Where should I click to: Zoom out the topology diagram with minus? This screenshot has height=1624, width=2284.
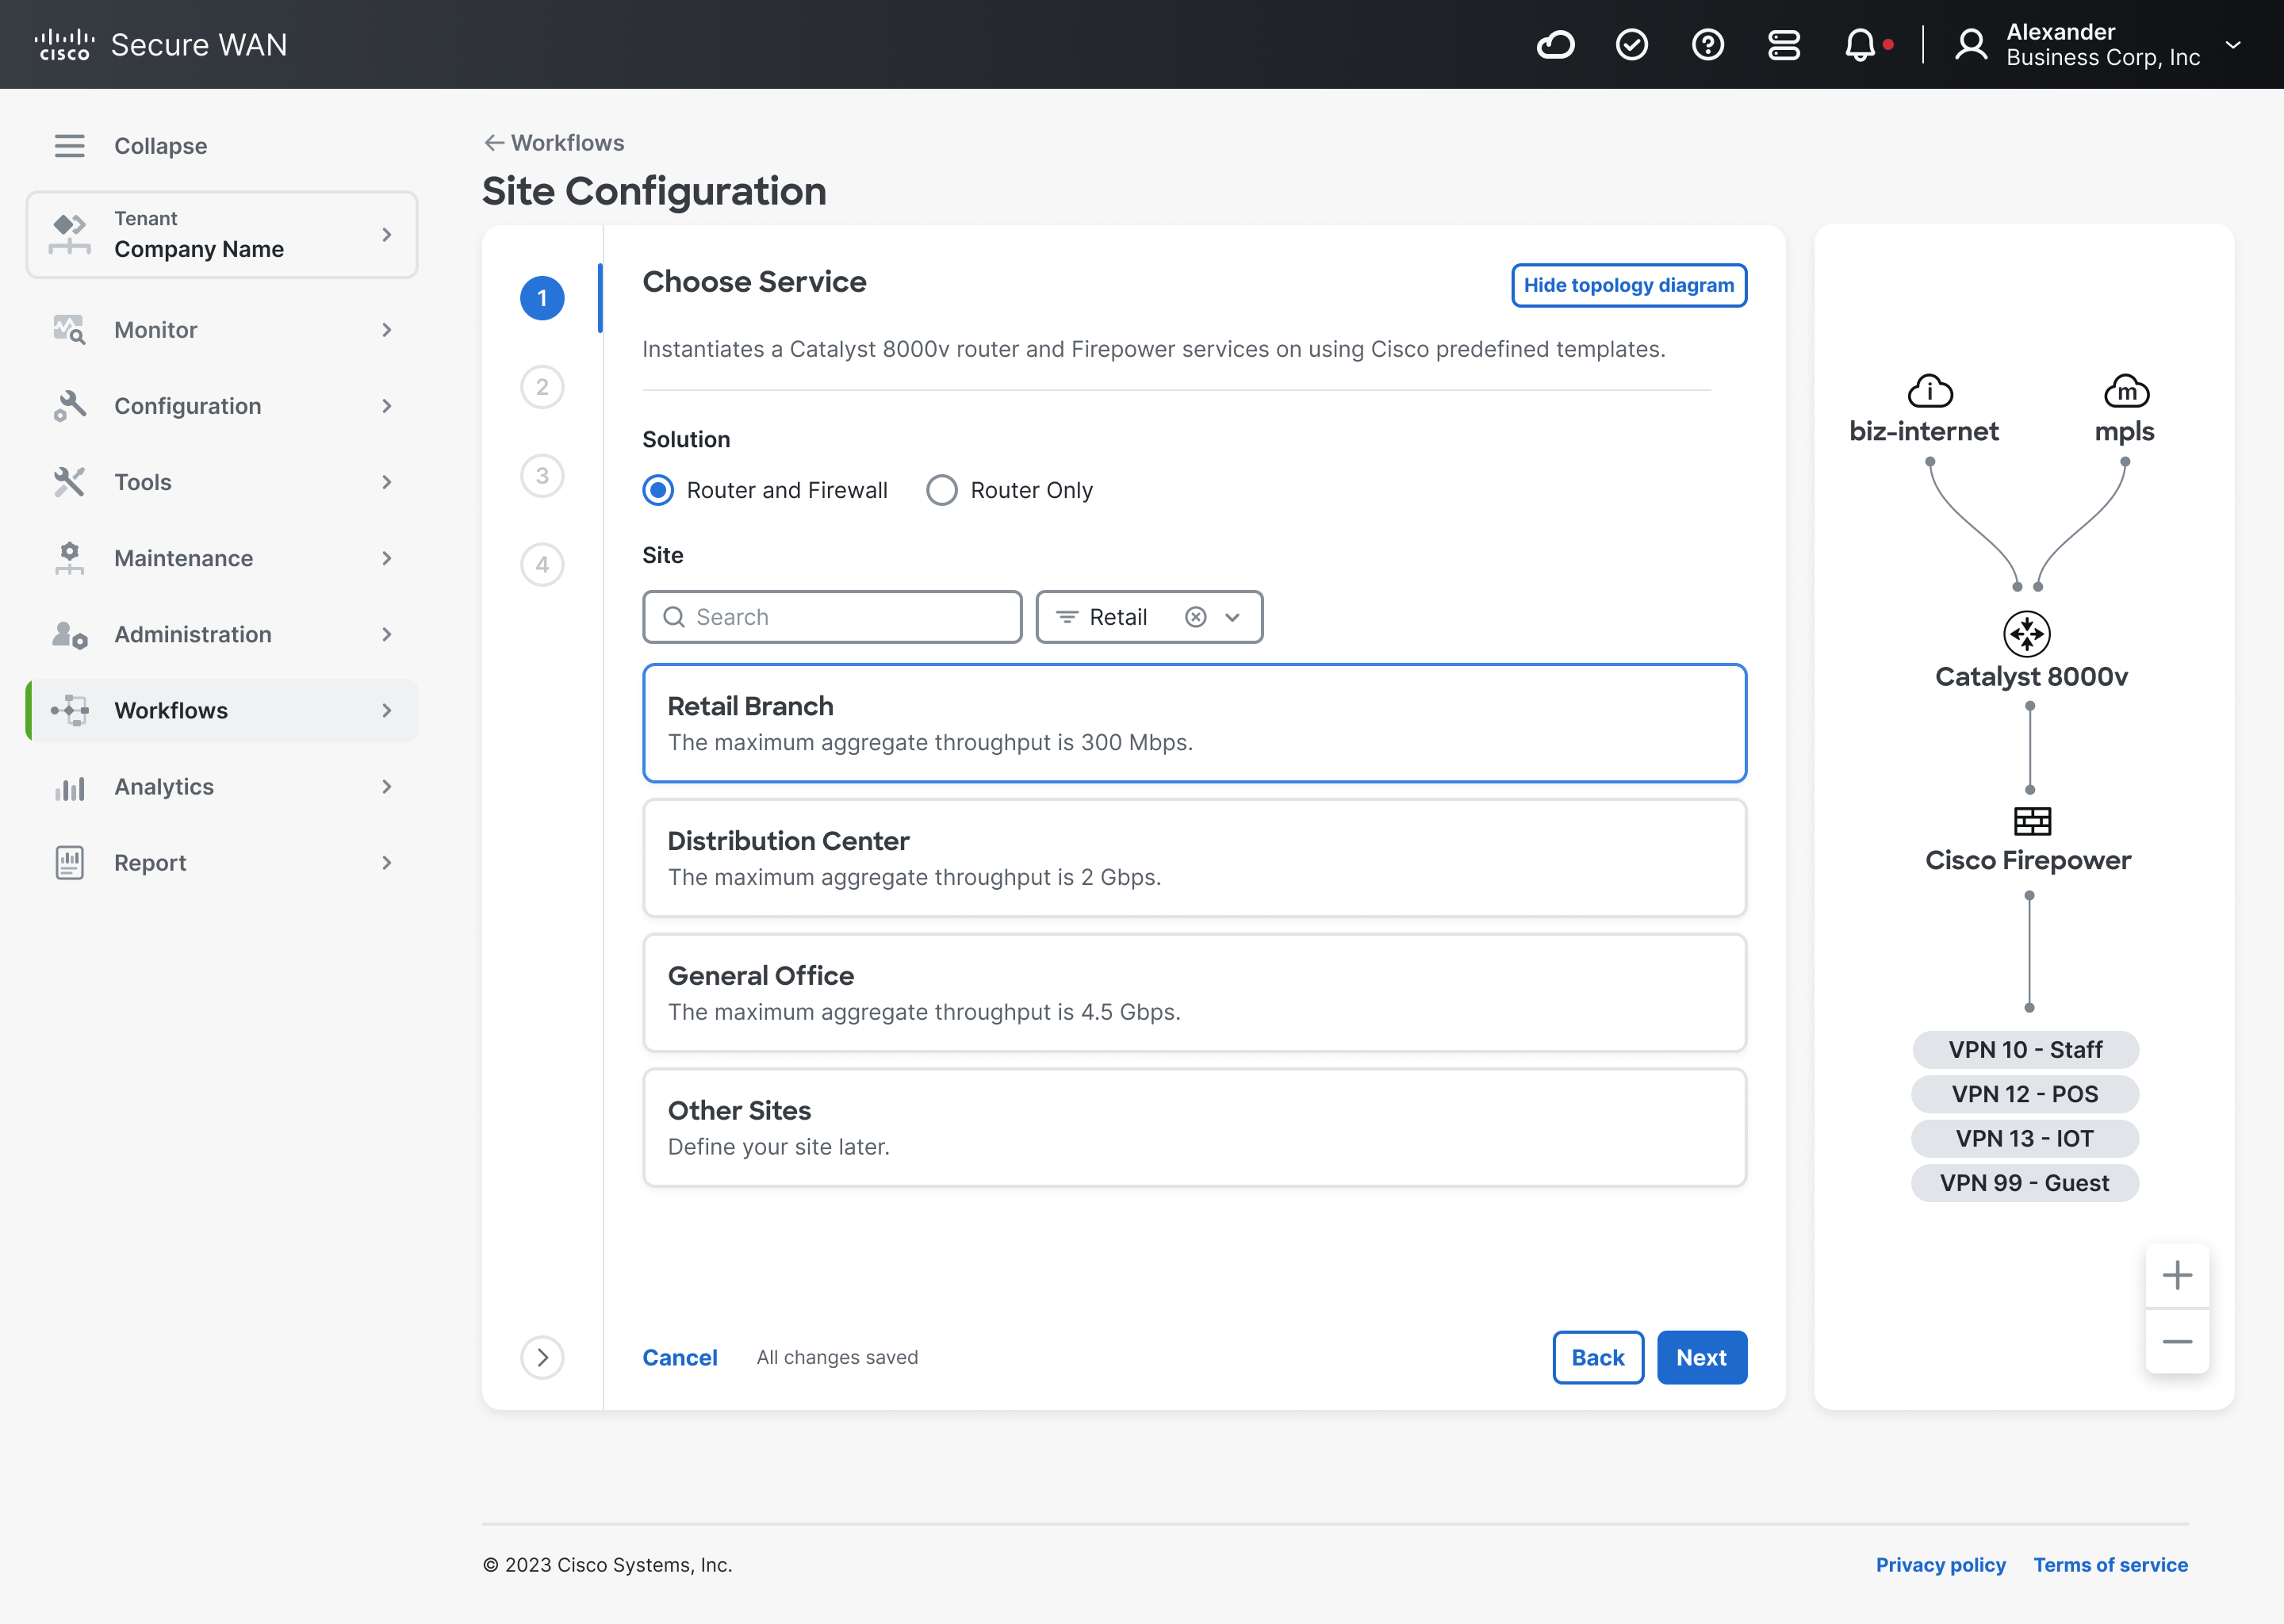click(x=2177, y=1342)
